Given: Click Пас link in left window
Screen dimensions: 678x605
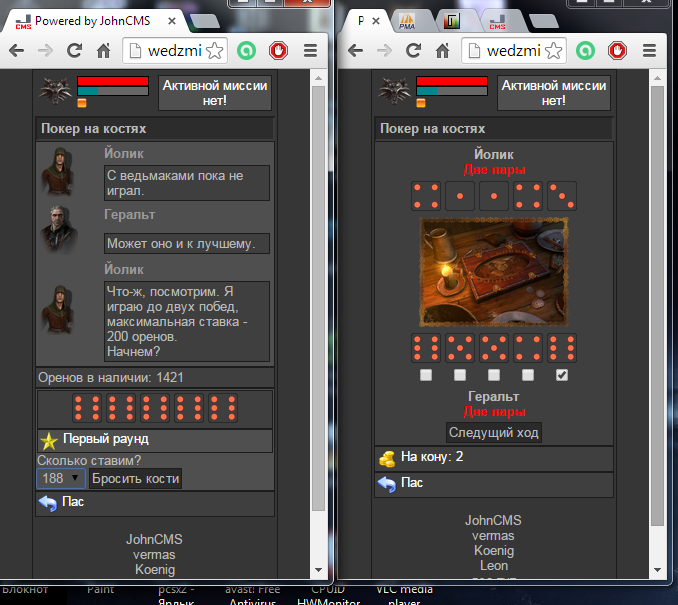Looking at the screenshot, I should (73, 502).
